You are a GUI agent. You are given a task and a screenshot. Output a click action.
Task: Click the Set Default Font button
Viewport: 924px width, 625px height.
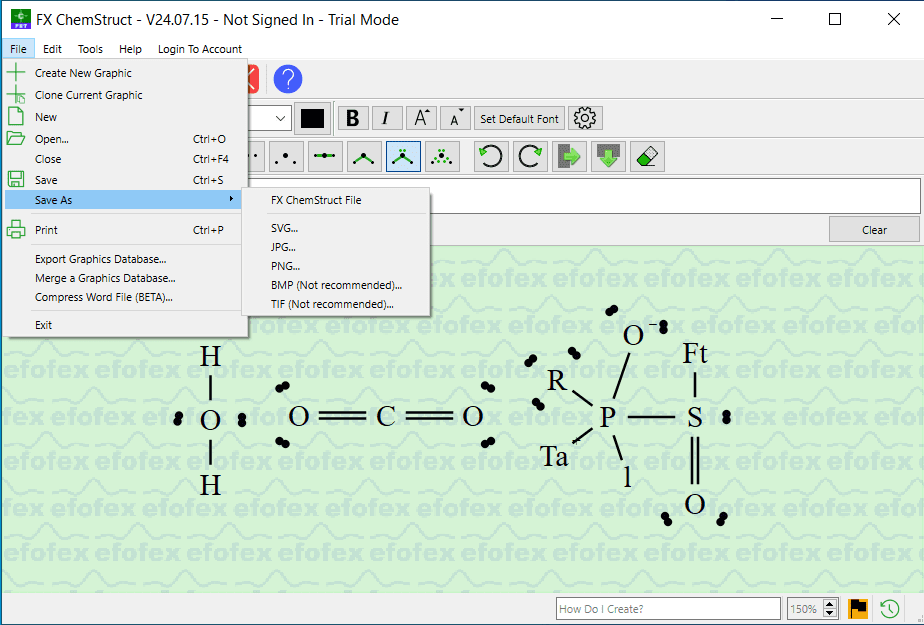(519, 118)
